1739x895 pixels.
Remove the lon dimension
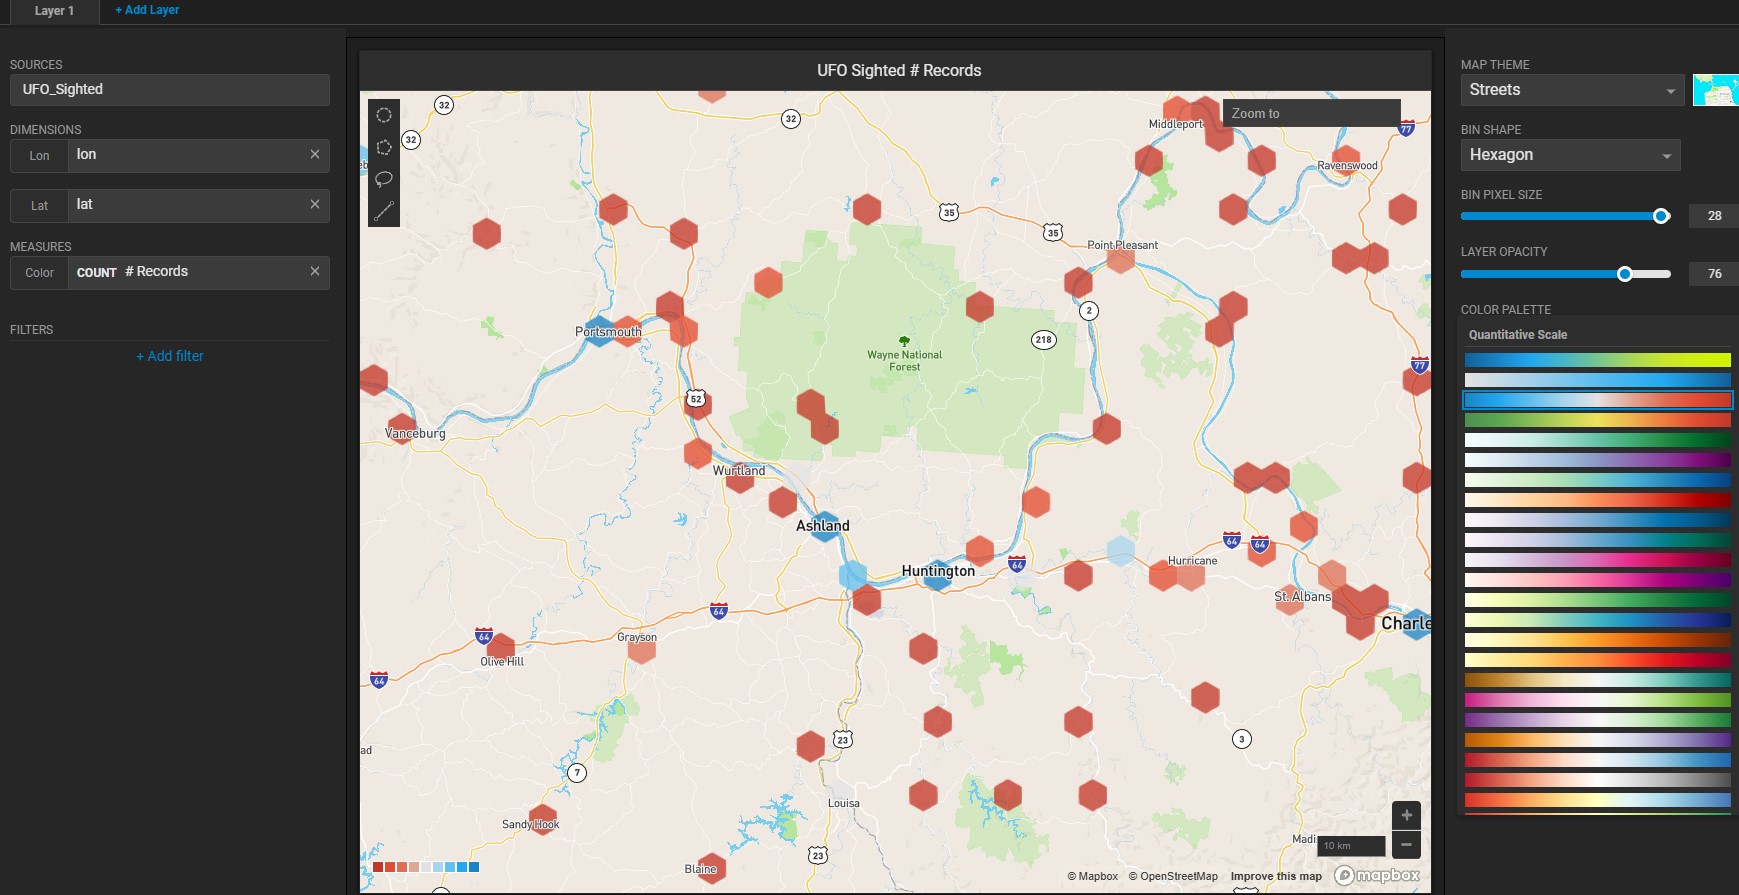click(315, 154)
